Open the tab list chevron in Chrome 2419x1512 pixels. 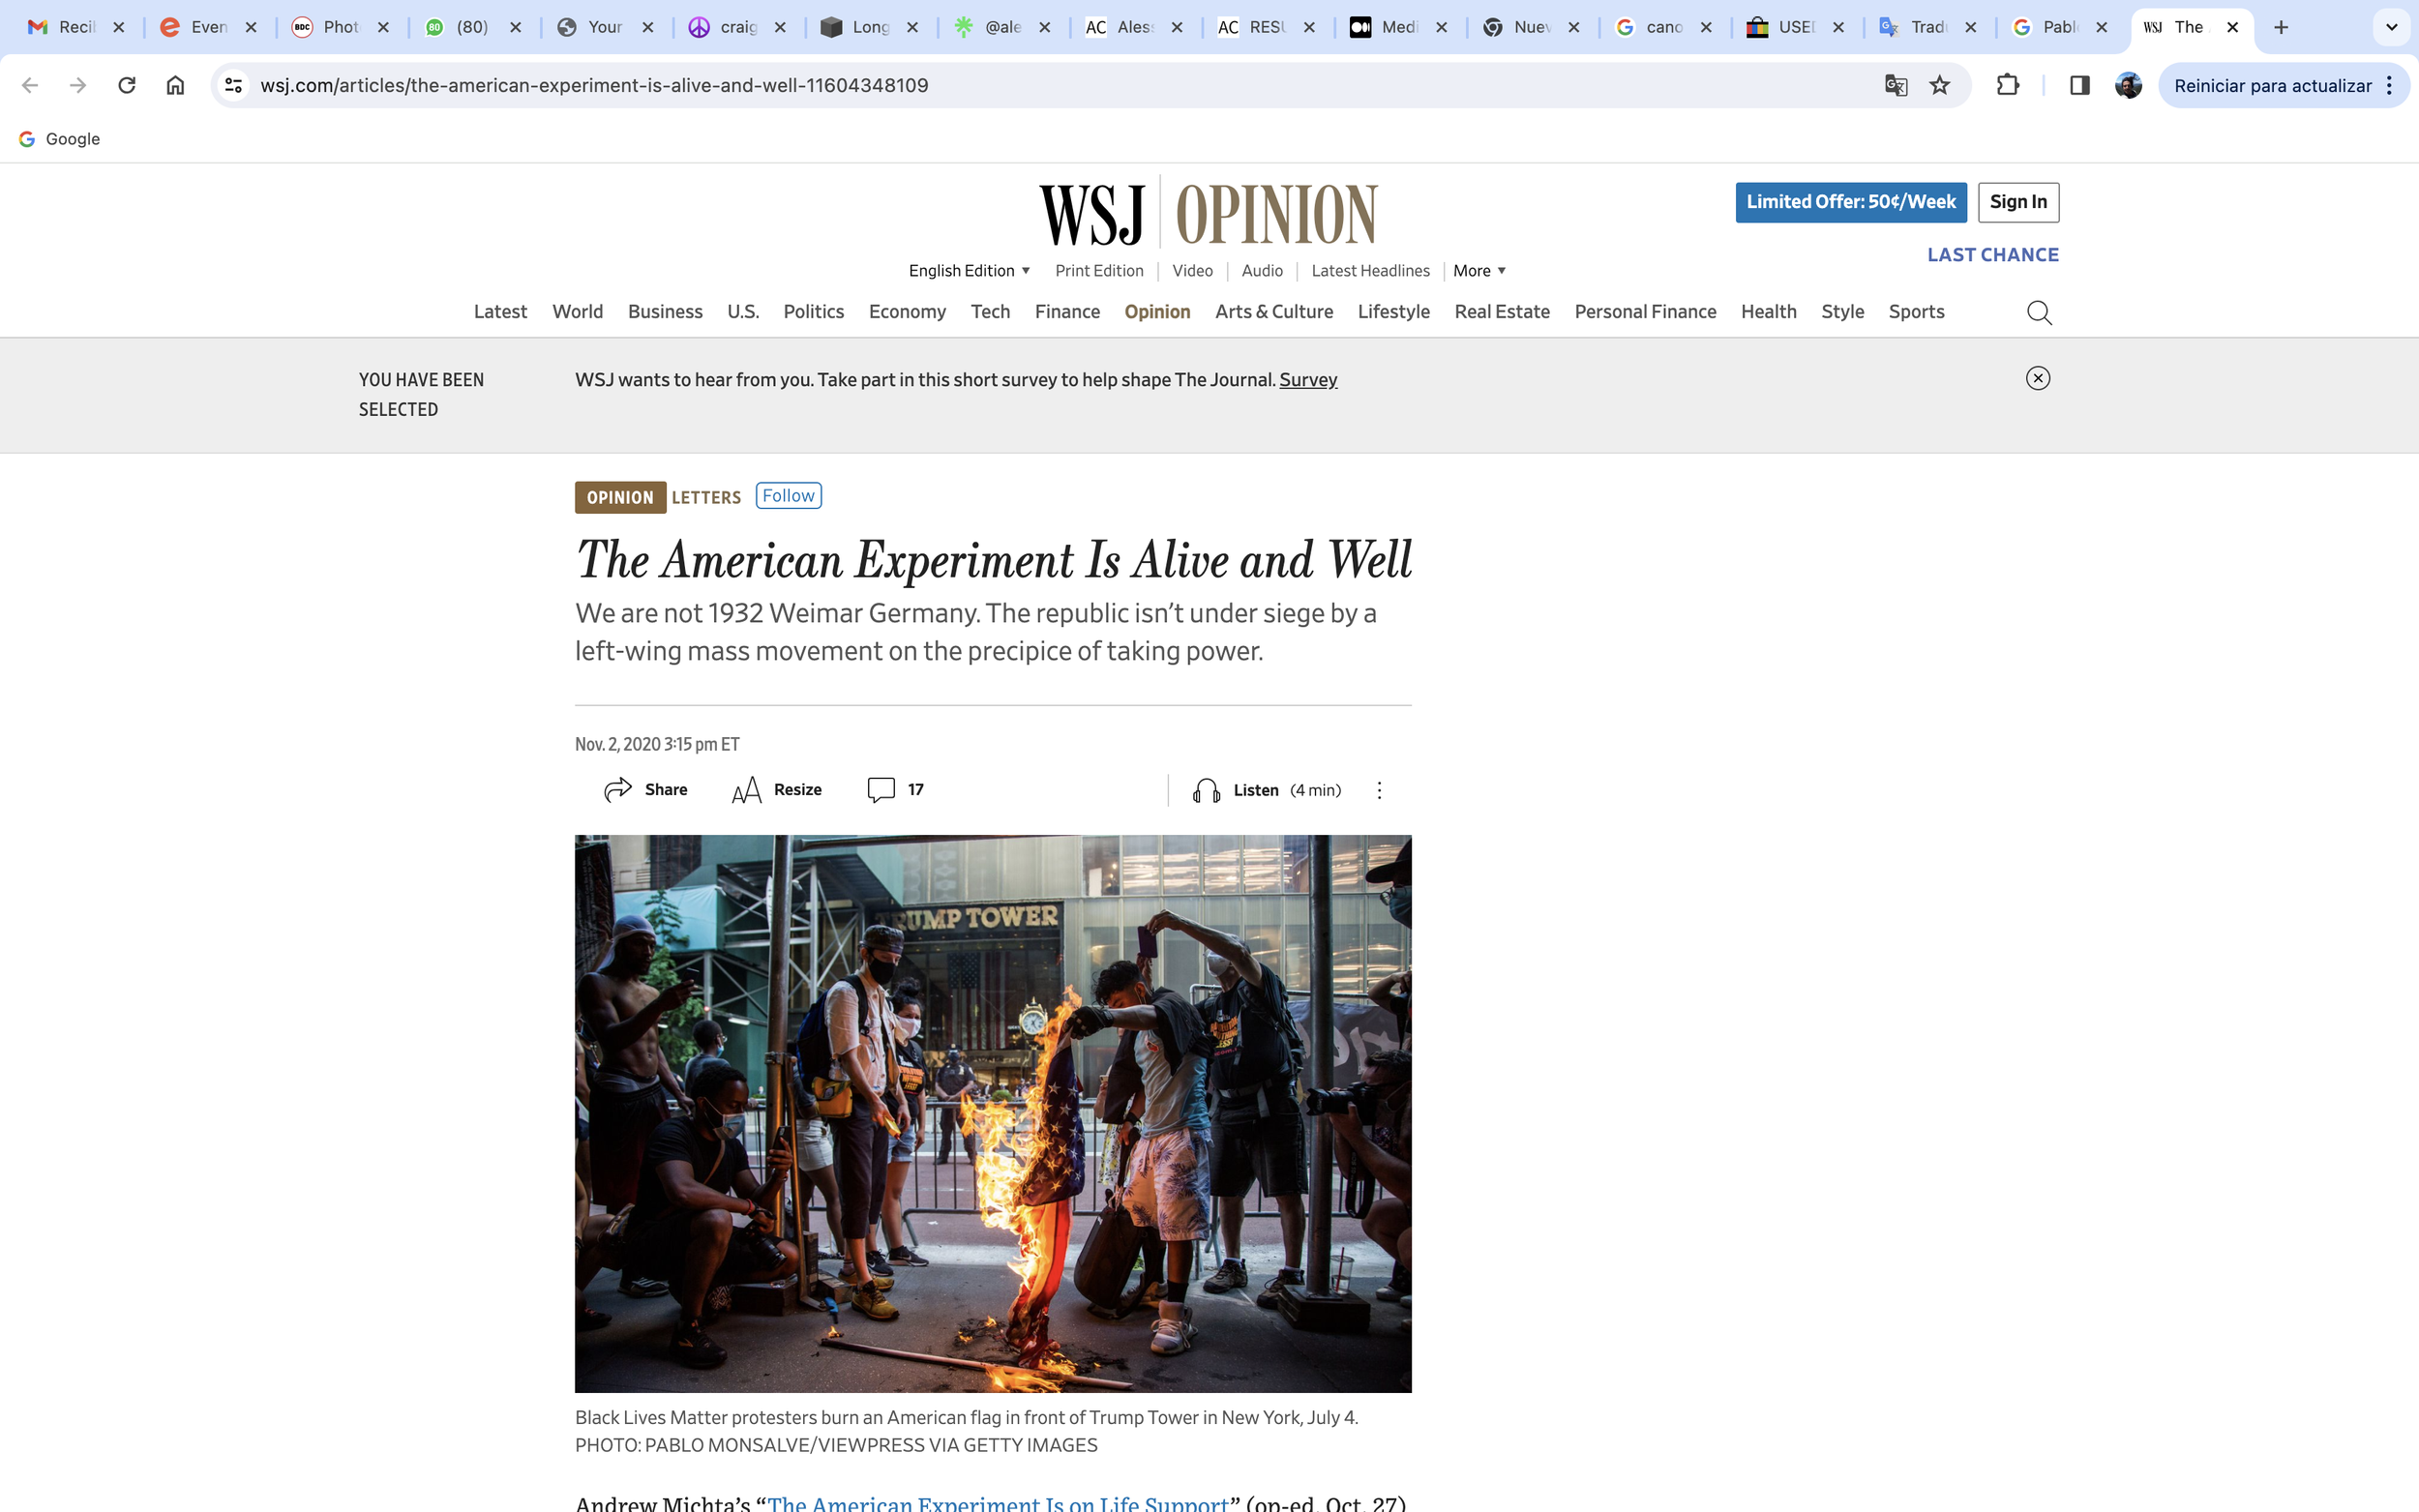2391,27
